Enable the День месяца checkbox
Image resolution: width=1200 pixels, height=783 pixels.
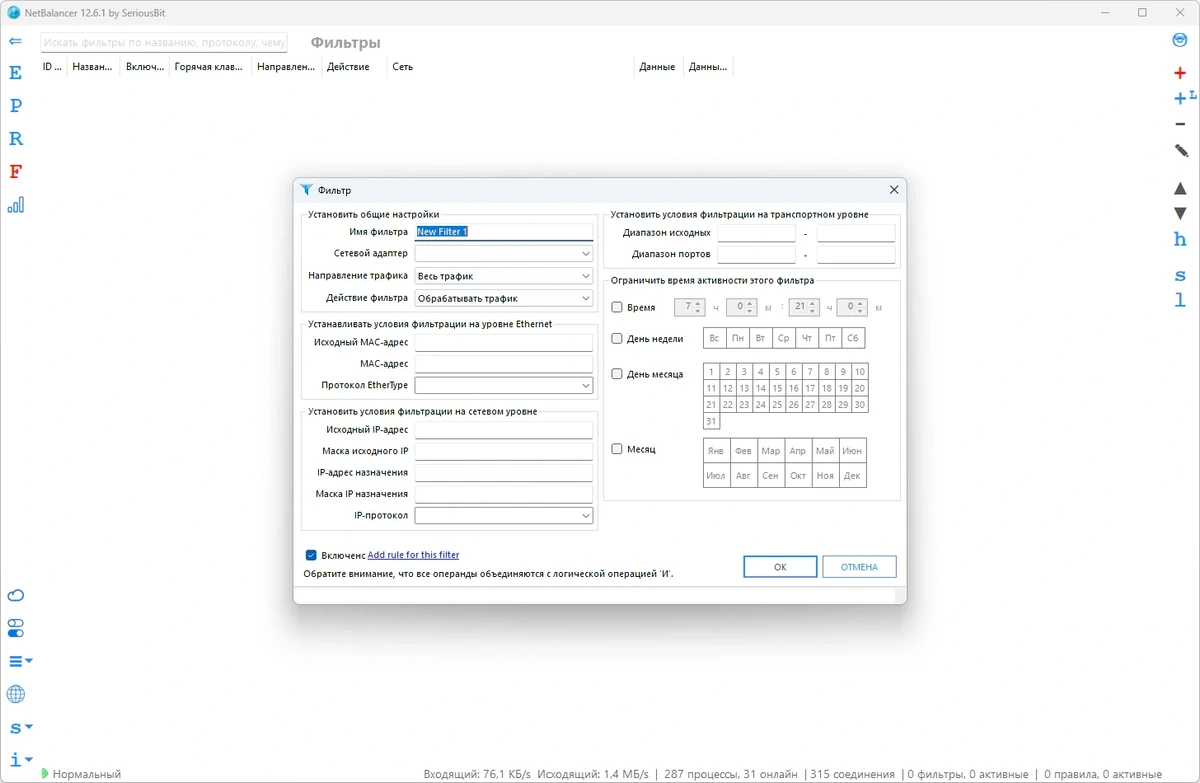617,374
